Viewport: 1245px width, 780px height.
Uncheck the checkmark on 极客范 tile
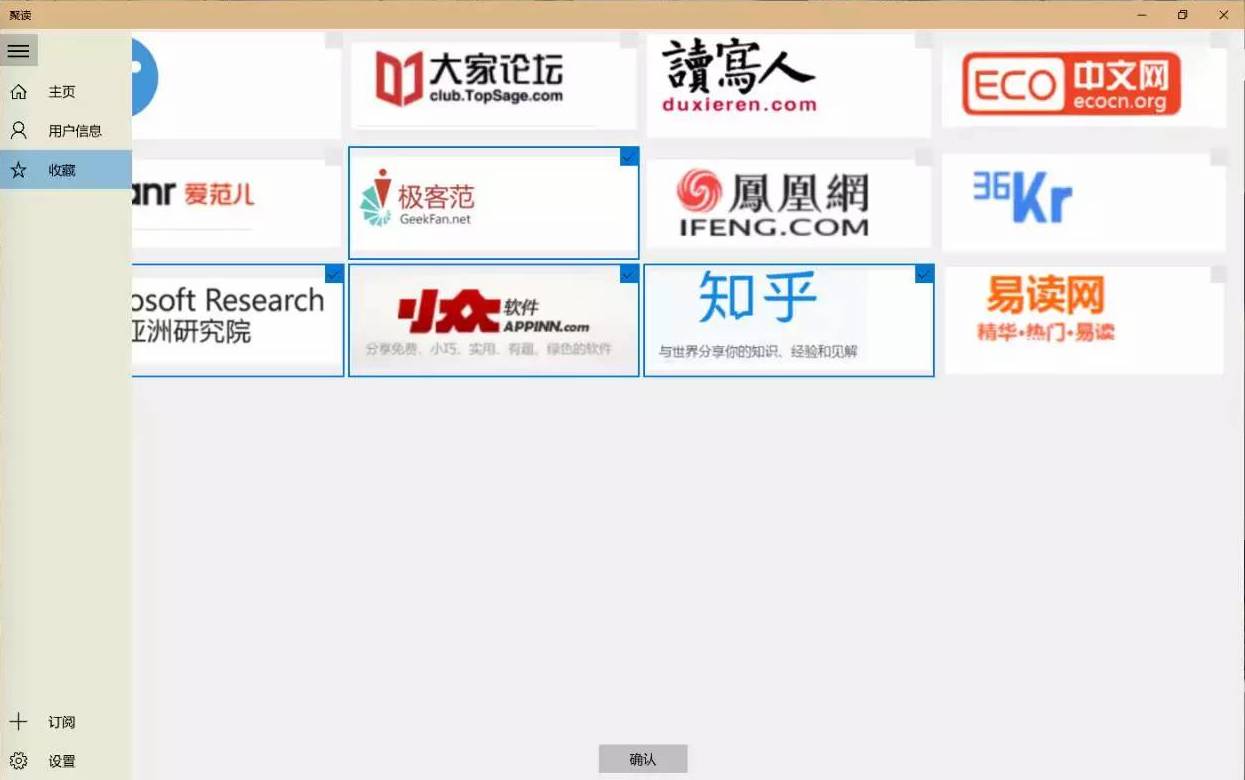(629, 157)
